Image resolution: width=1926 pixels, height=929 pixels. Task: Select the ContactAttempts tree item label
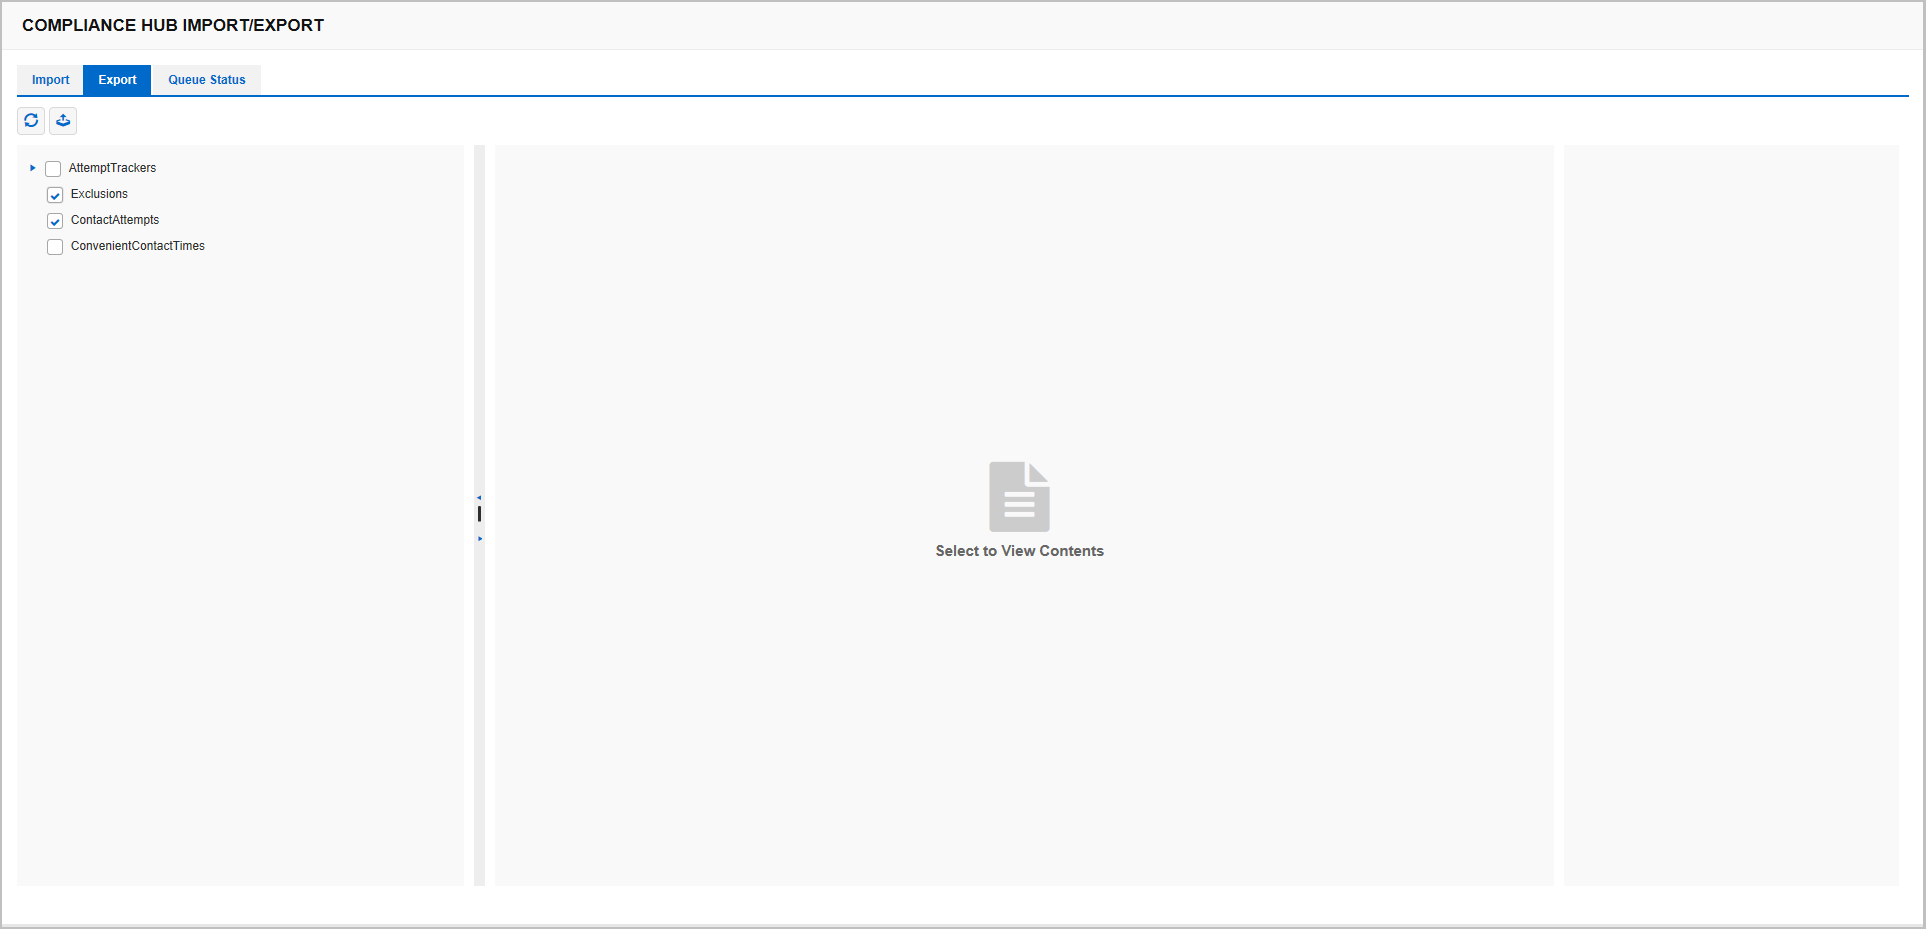115,220
